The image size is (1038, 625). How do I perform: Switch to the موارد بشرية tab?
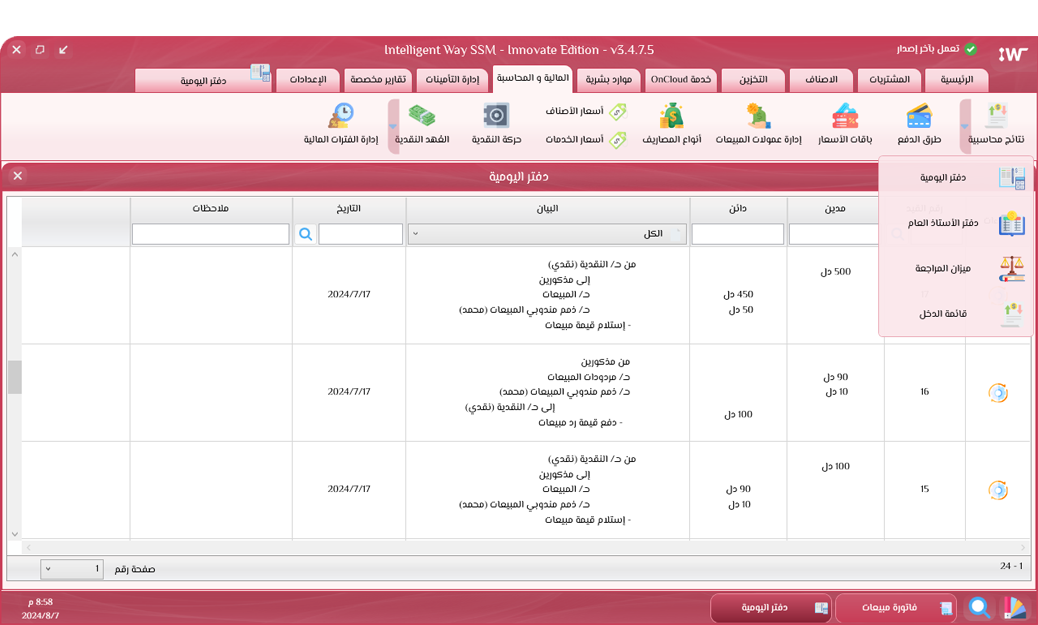pos(608,79)
